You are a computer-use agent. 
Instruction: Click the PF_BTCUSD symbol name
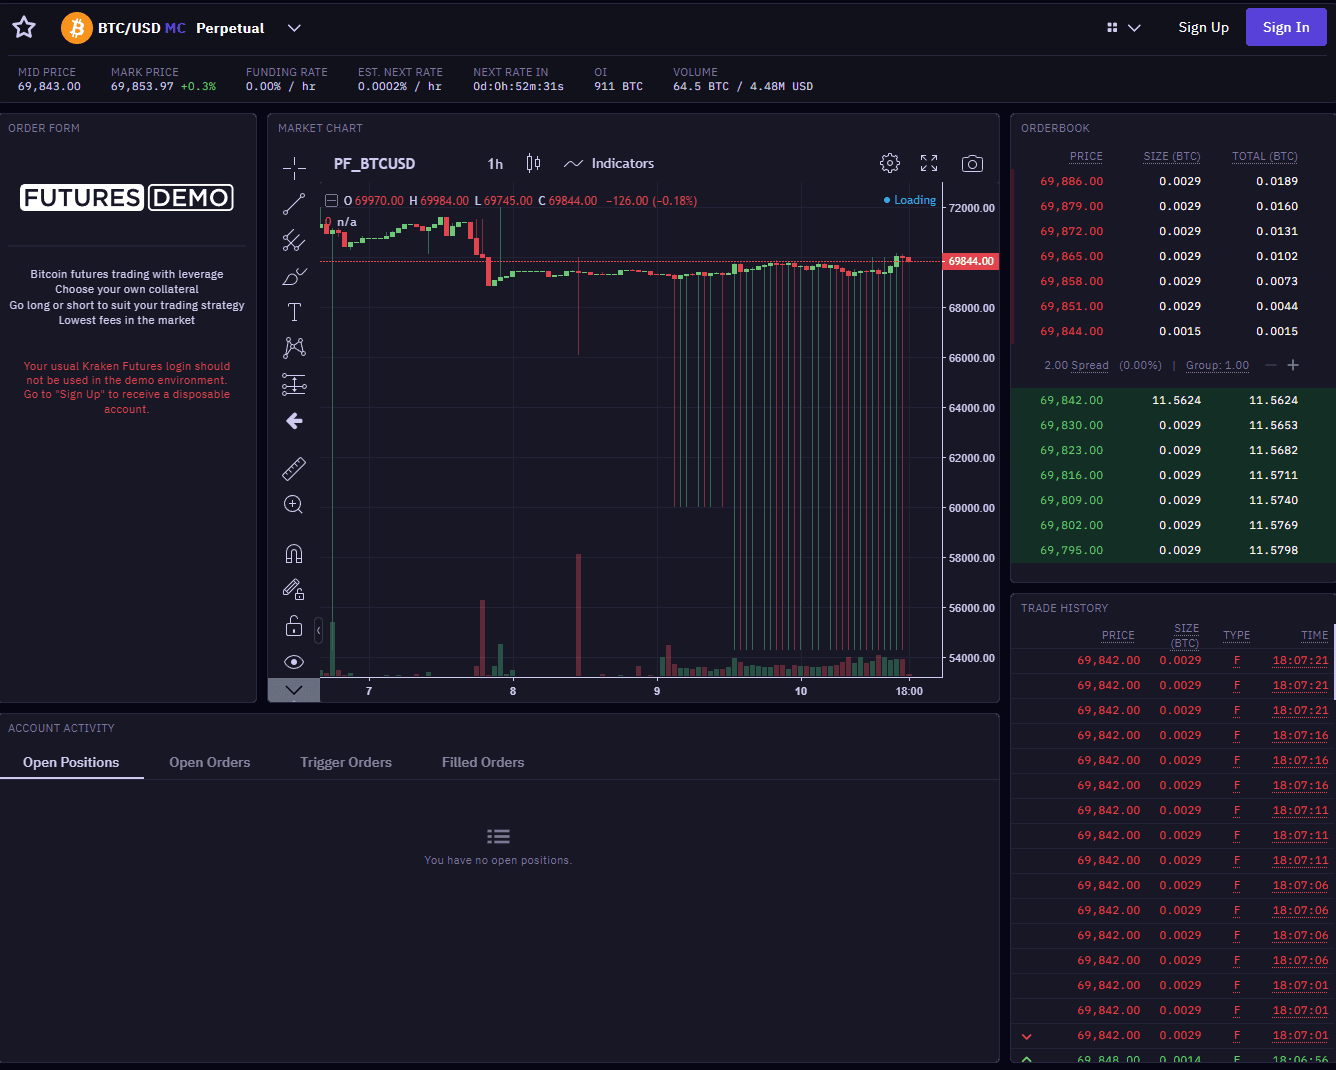point(374,164)
